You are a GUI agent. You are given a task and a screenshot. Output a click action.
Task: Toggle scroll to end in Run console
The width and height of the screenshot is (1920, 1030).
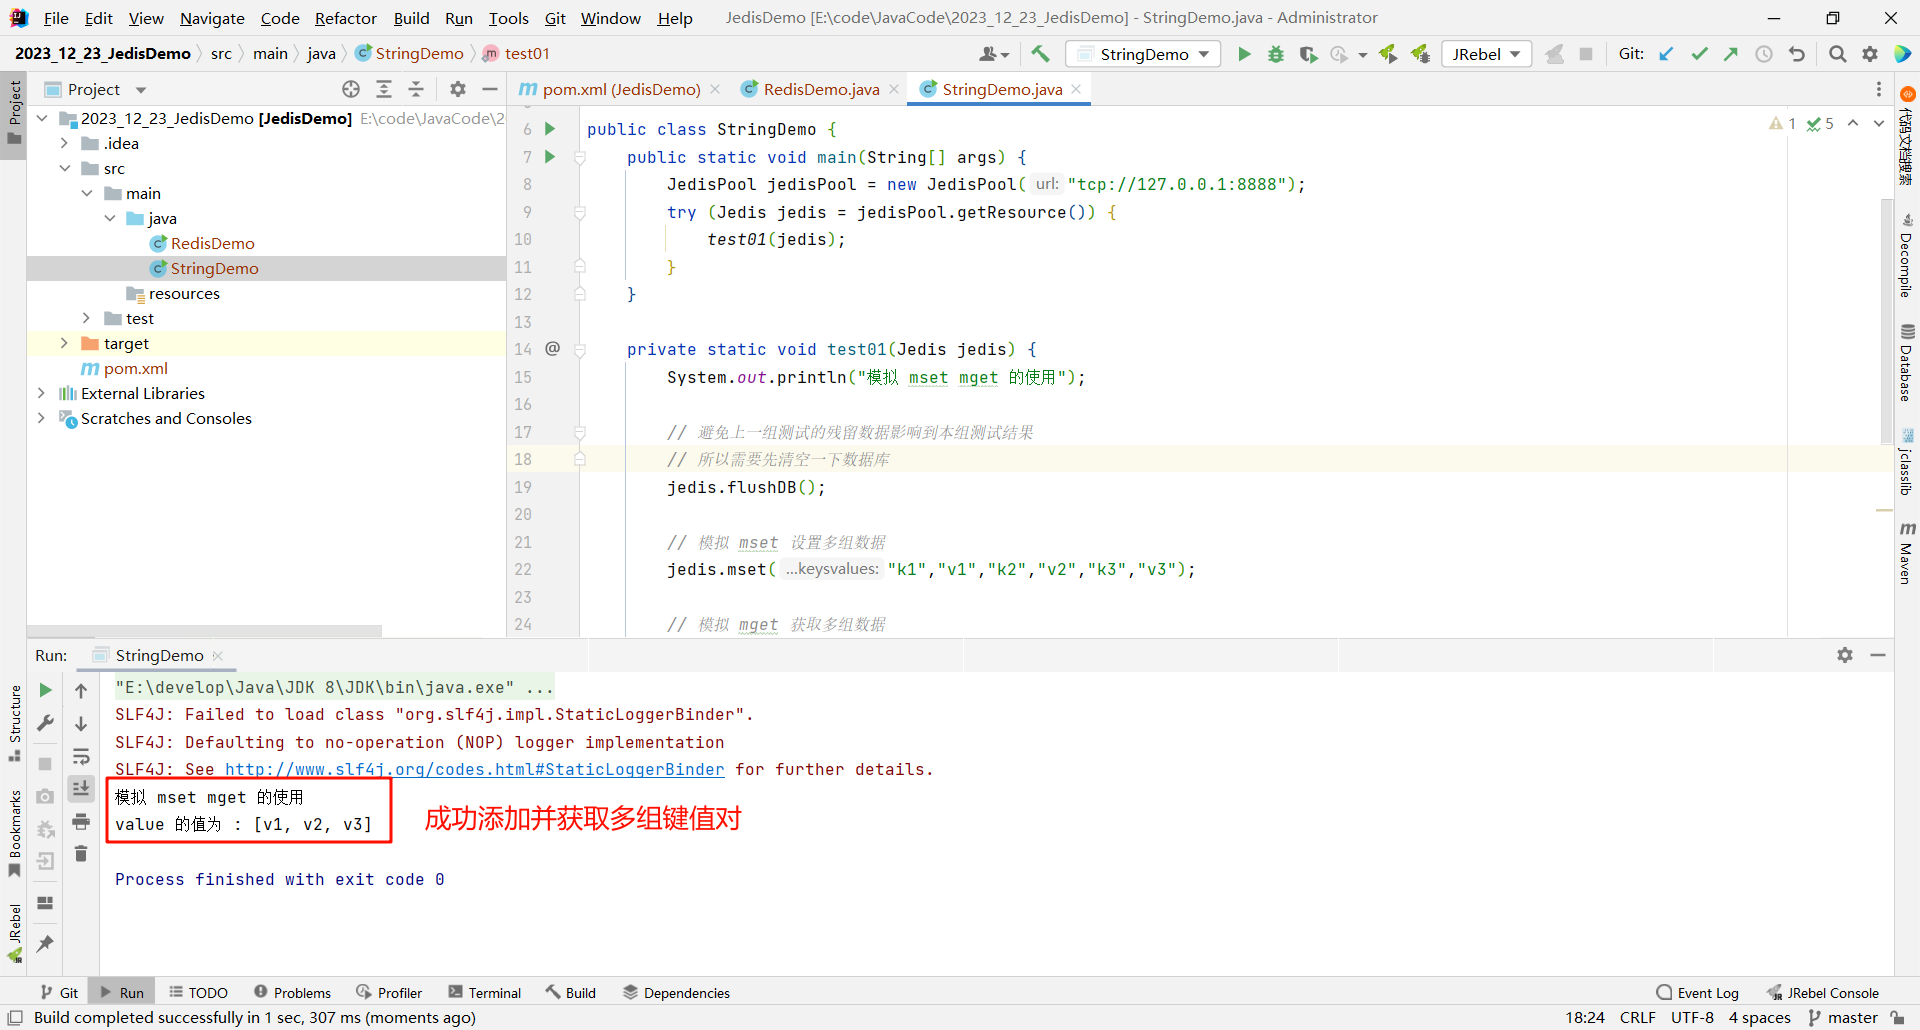[x=81, y=788]
